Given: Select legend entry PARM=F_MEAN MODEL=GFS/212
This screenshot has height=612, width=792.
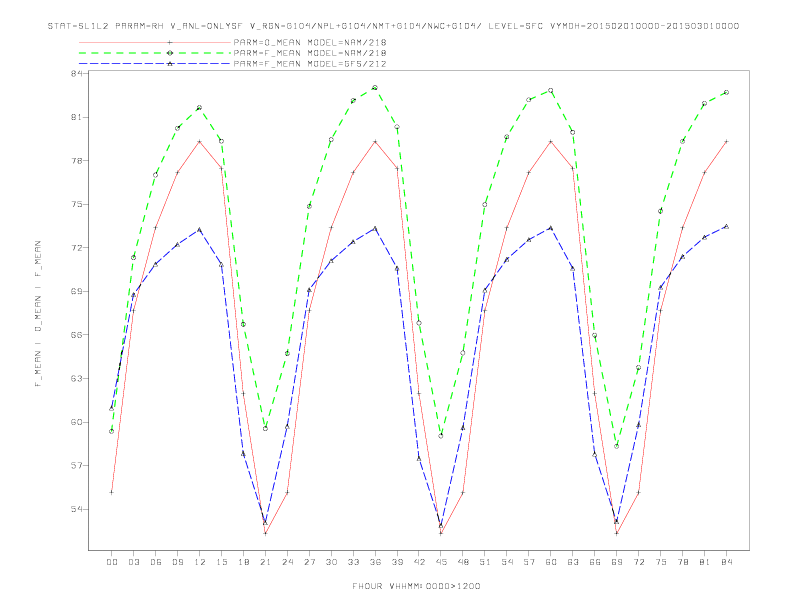Looking at the screenshot, I should [310, 64].
